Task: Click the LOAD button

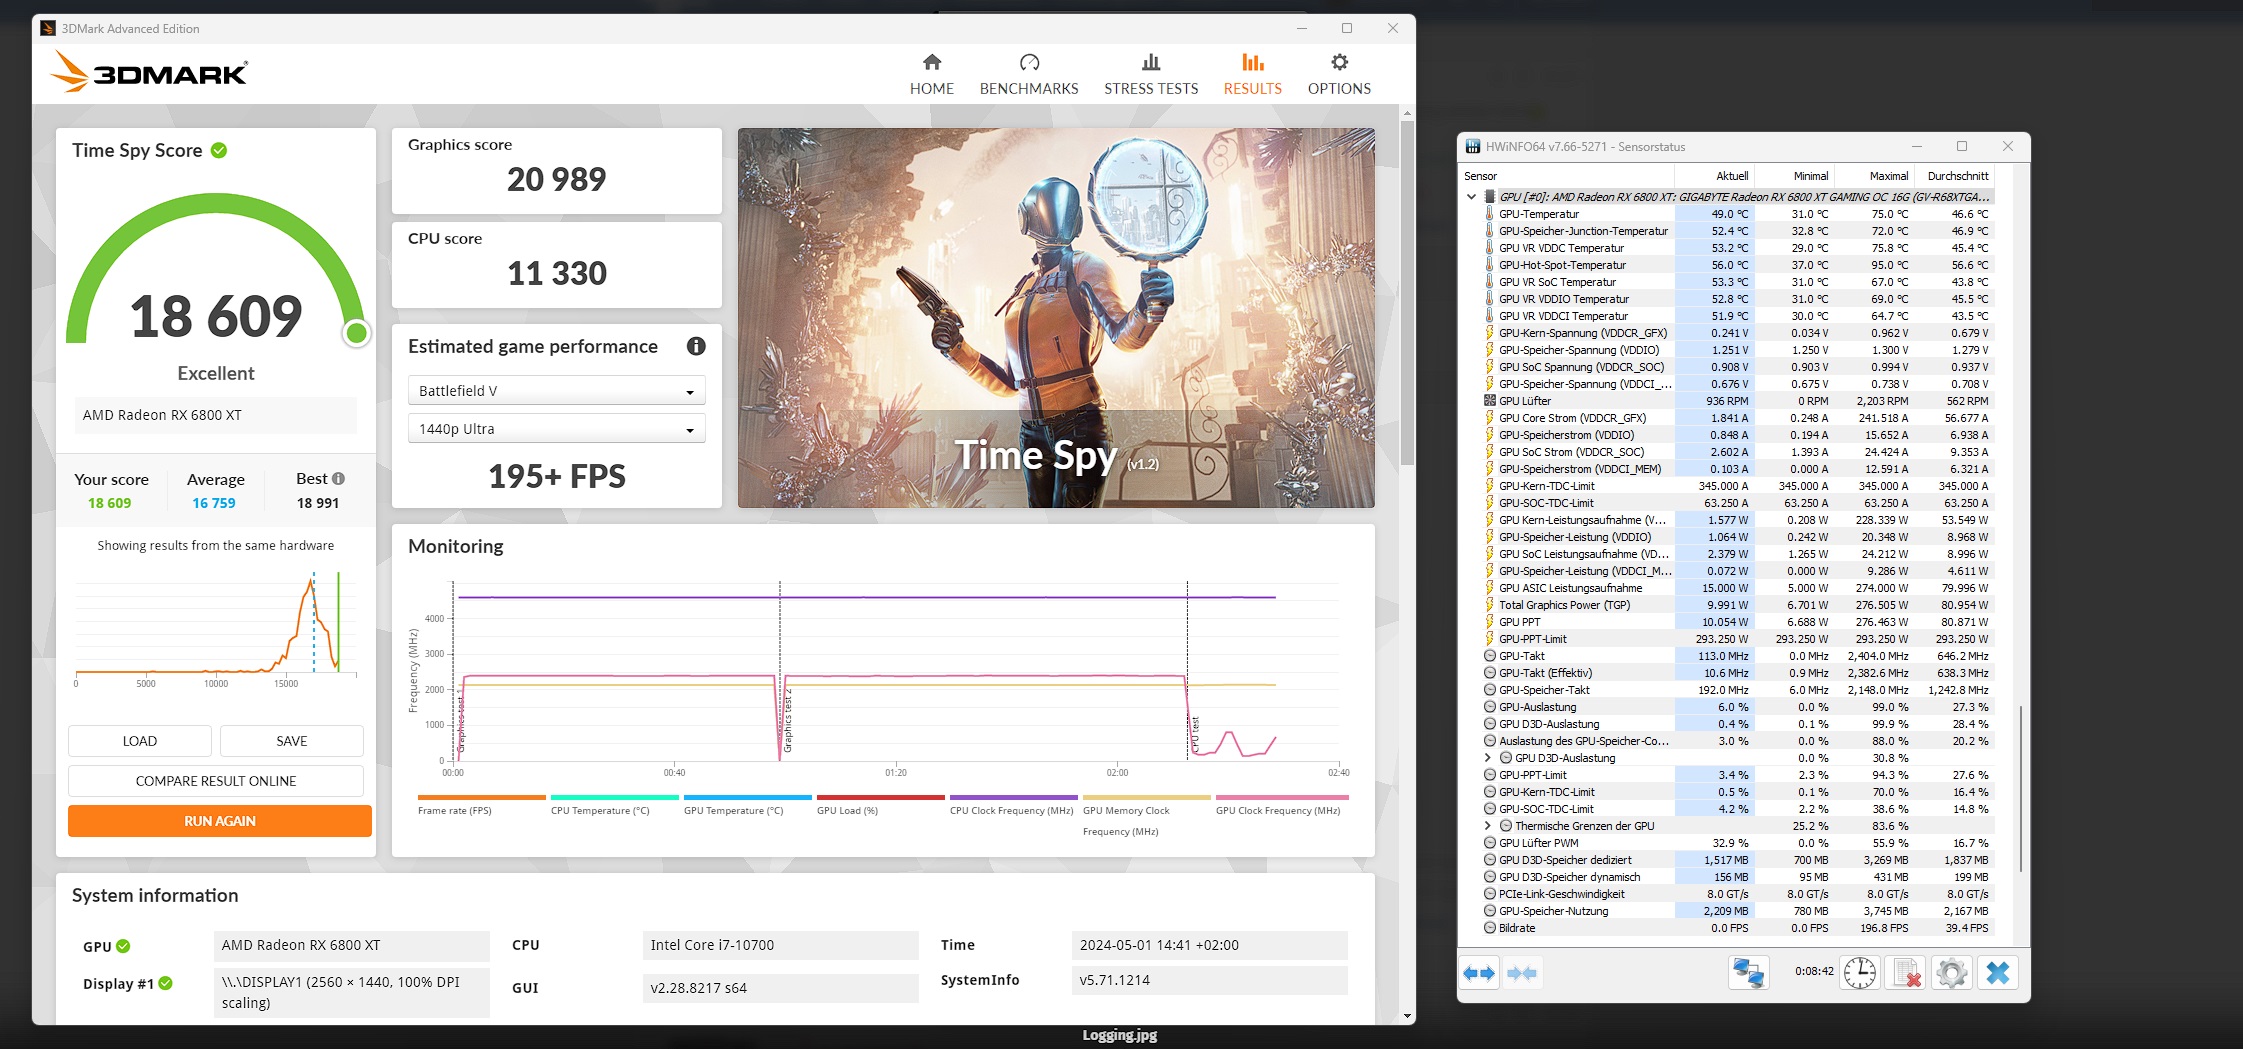Action: [140, 741]
